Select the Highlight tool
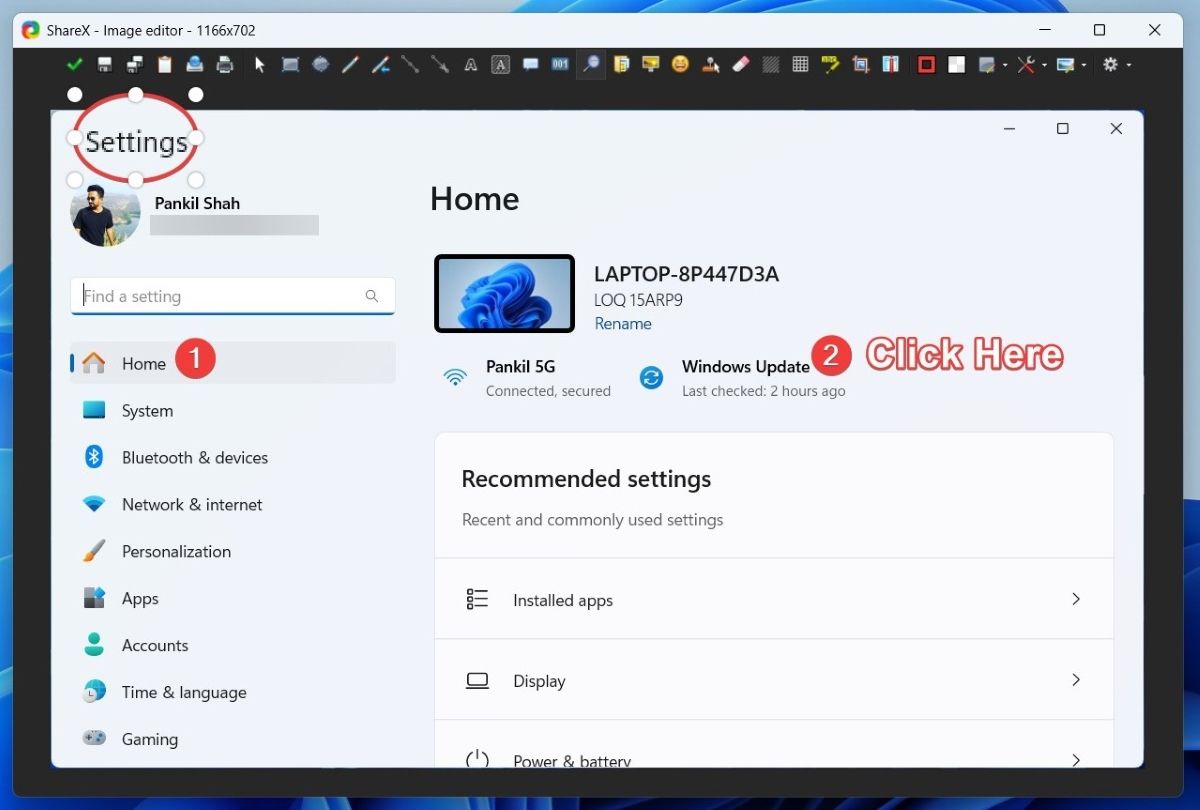The height and width of the screenshot is (810, 1200). click(x=829, y=64)
